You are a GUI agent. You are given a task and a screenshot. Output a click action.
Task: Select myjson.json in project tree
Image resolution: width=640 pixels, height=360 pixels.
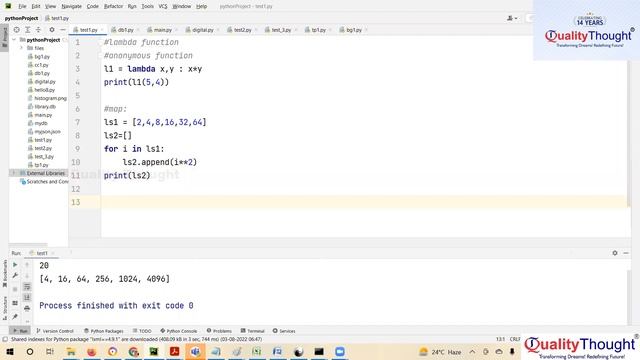44,131
